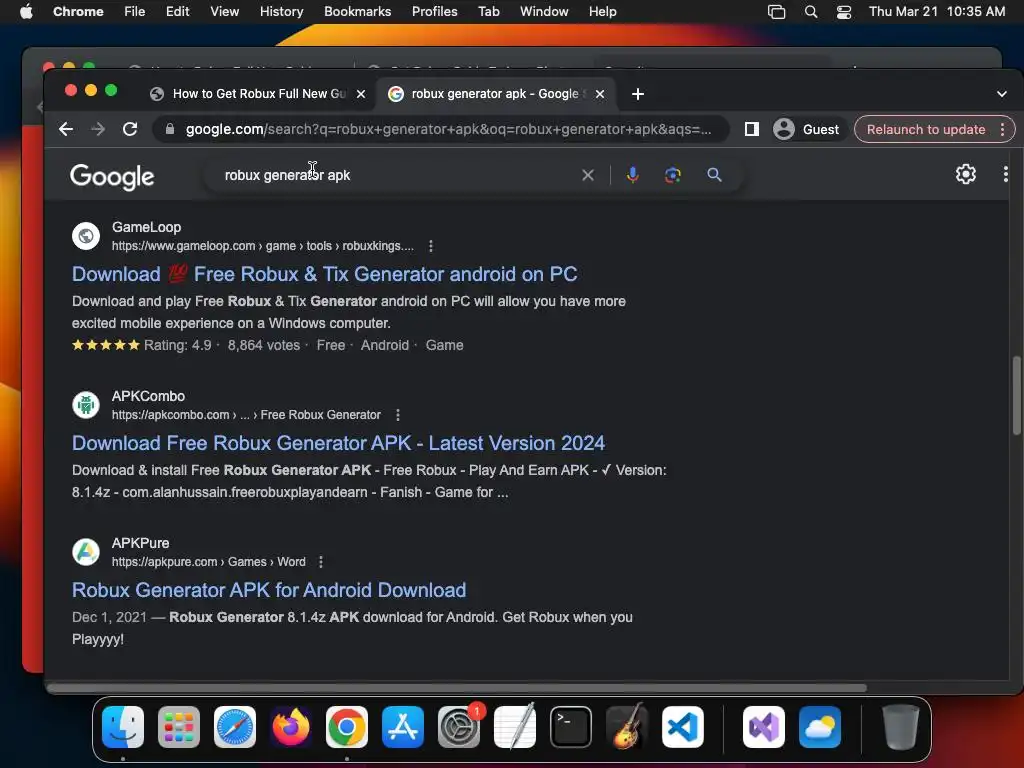This screenshot has height=768, width=1024.
Task: Open more options for APKCombo result
Action: [398, 415]
